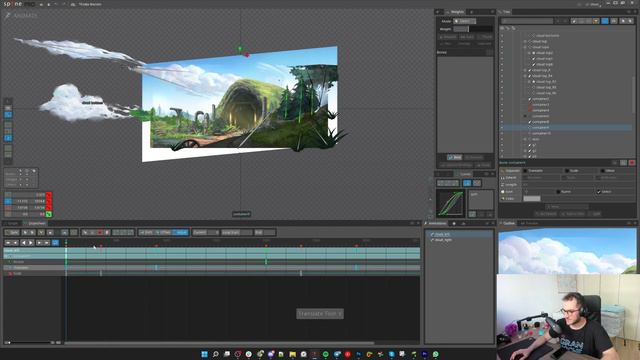This screenshot has height=360, width=640.
Task: Click the timeline horizontal scrollbar
Action: click(220, 343)
